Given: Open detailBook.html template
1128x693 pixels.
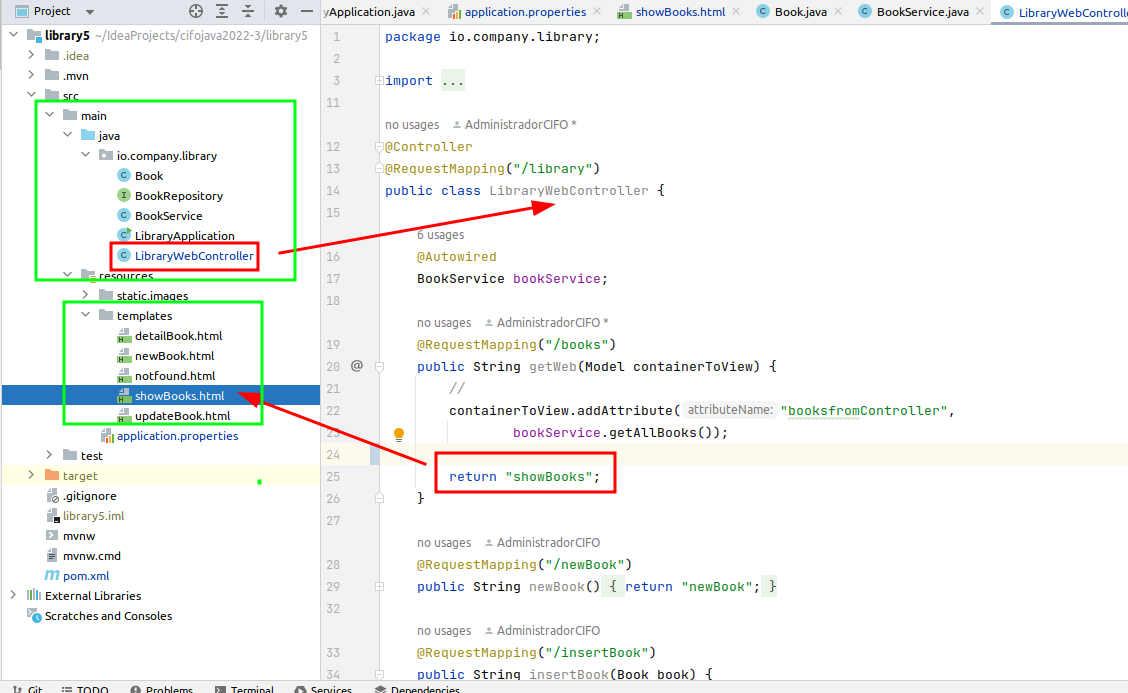Looking at the screenshot, I should click(x=178, y=336).
